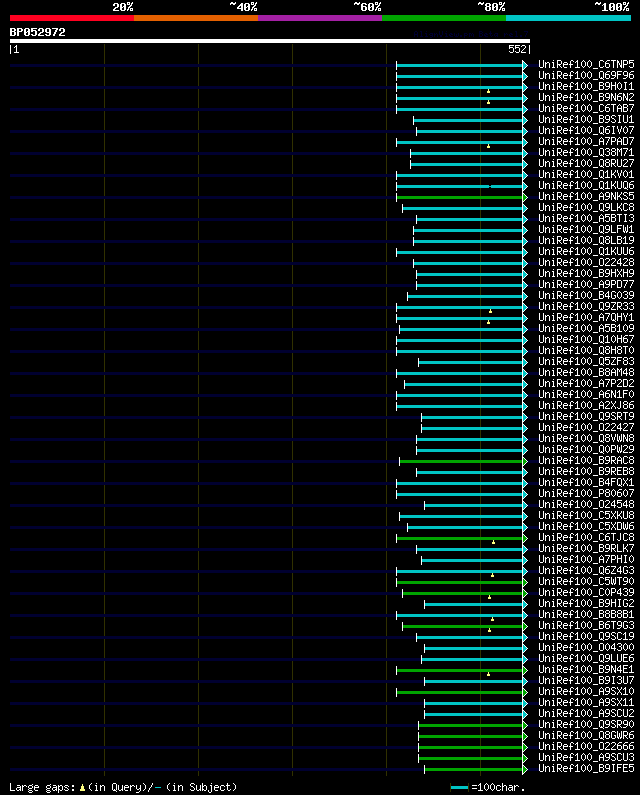Select UniRef100_A9PD77 entry
This screenshot has height=795, width=640.
point(586,284)
